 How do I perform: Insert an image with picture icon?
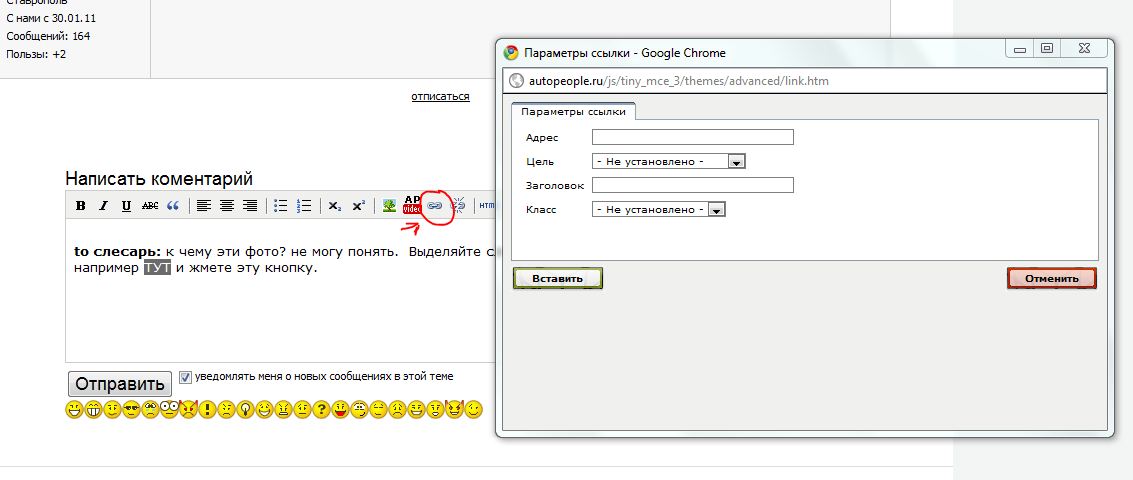pyautogui.click(x=389, y=206)
